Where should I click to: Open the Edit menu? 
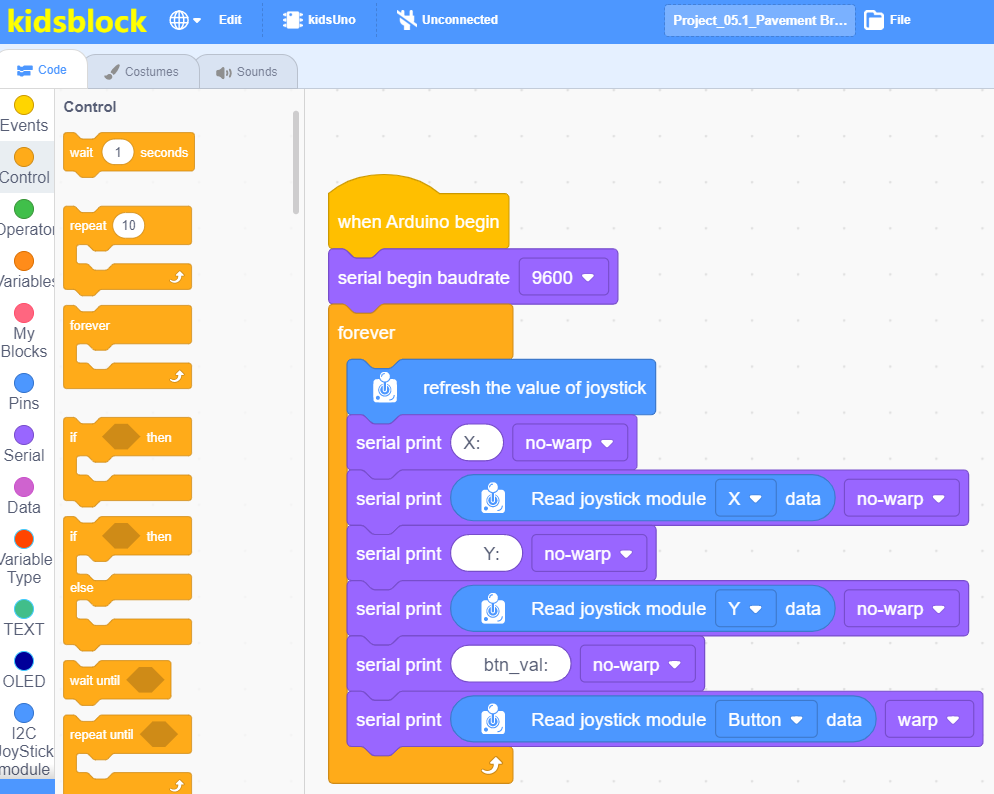[x=230, y=20]
